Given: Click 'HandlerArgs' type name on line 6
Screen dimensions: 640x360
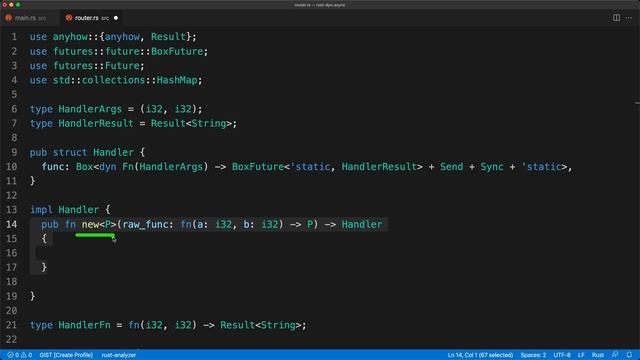Looking at the screenshot, I should click(x=90, y=109).
